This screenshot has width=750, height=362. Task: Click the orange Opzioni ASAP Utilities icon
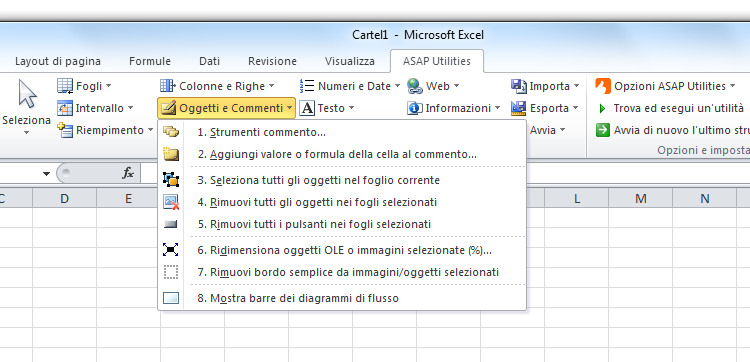[603, 86]
